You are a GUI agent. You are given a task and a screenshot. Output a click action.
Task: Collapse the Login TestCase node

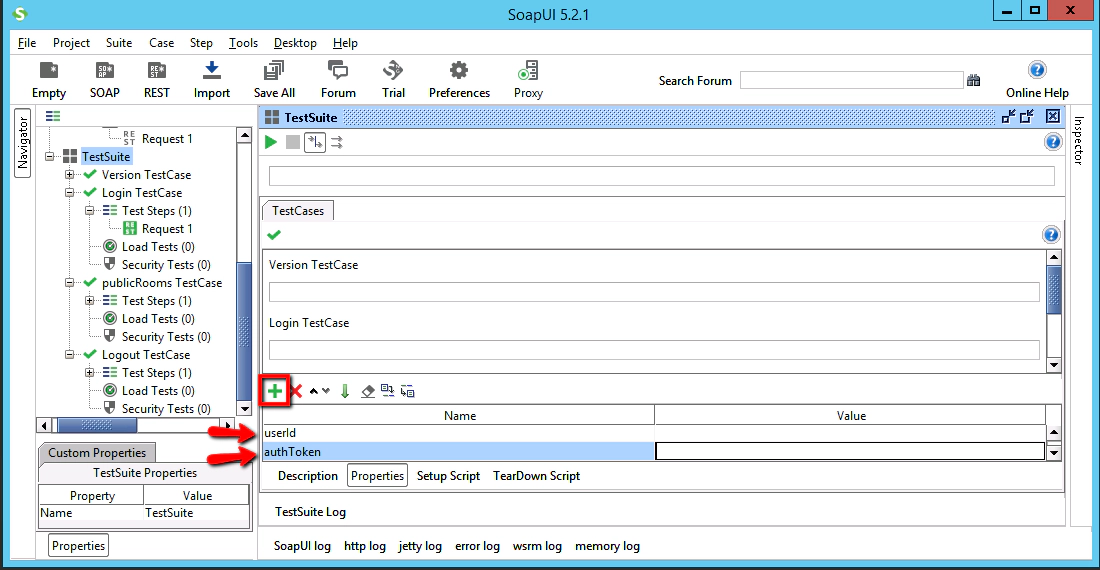[x=69, y=192]
